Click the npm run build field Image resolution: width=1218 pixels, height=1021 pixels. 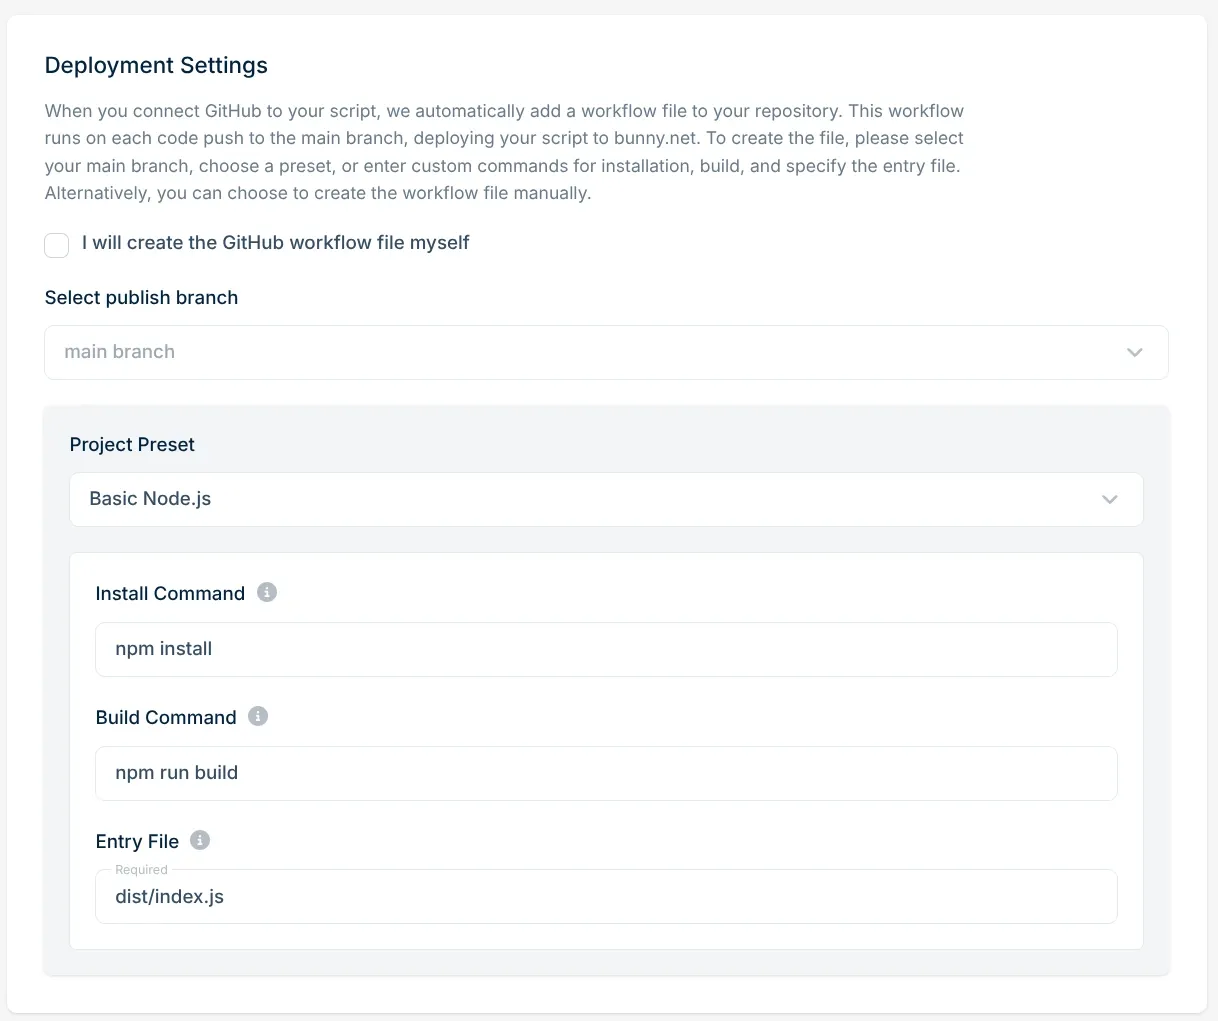click(606, 773)
